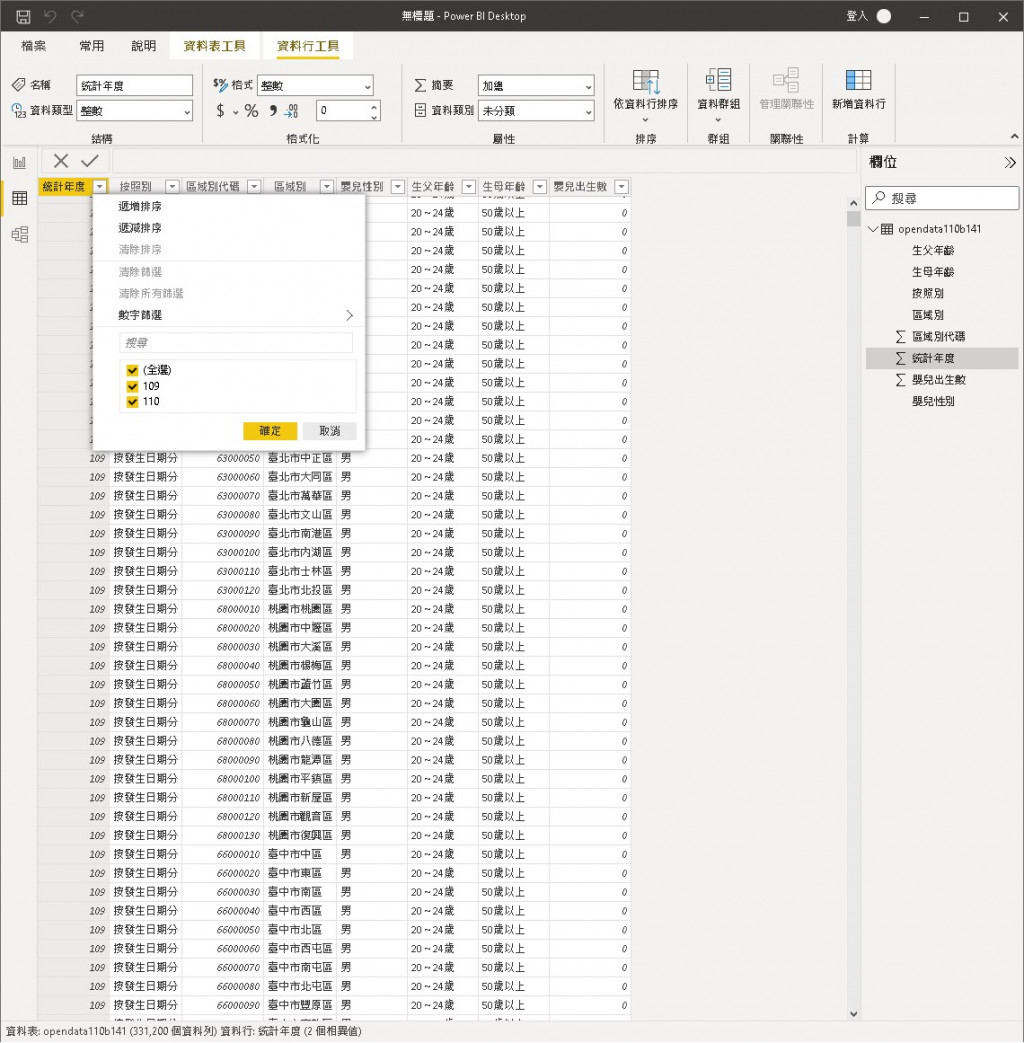Collapse the 欄位 pane with chevrons
This screenshot has height=1043, width=1024.
point(1010,162)
